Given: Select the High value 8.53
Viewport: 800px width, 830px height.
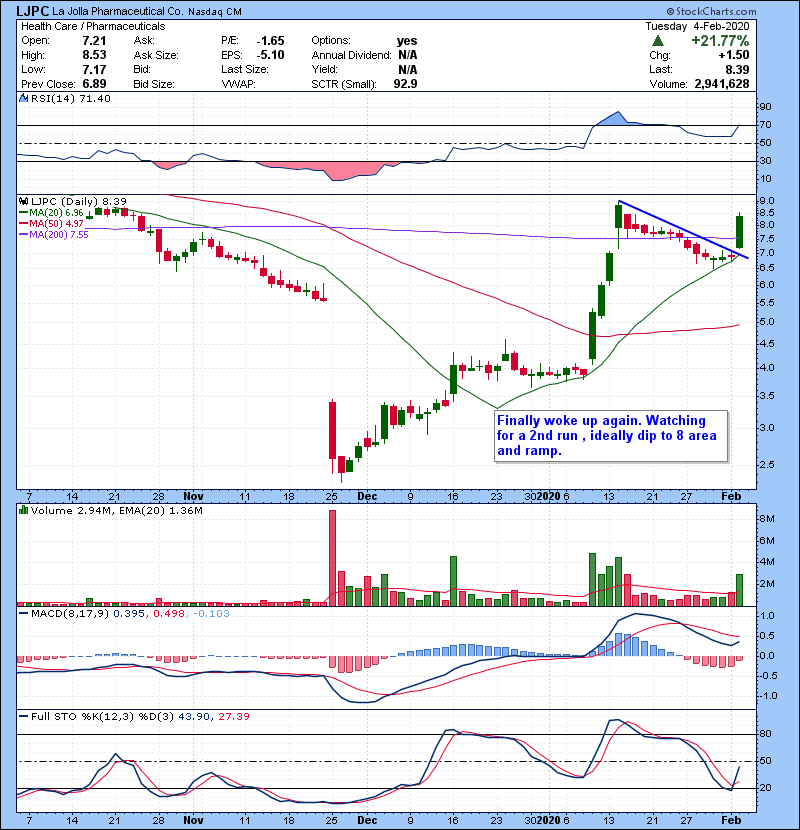Looking at the screenshot, I should coord(94,55).
